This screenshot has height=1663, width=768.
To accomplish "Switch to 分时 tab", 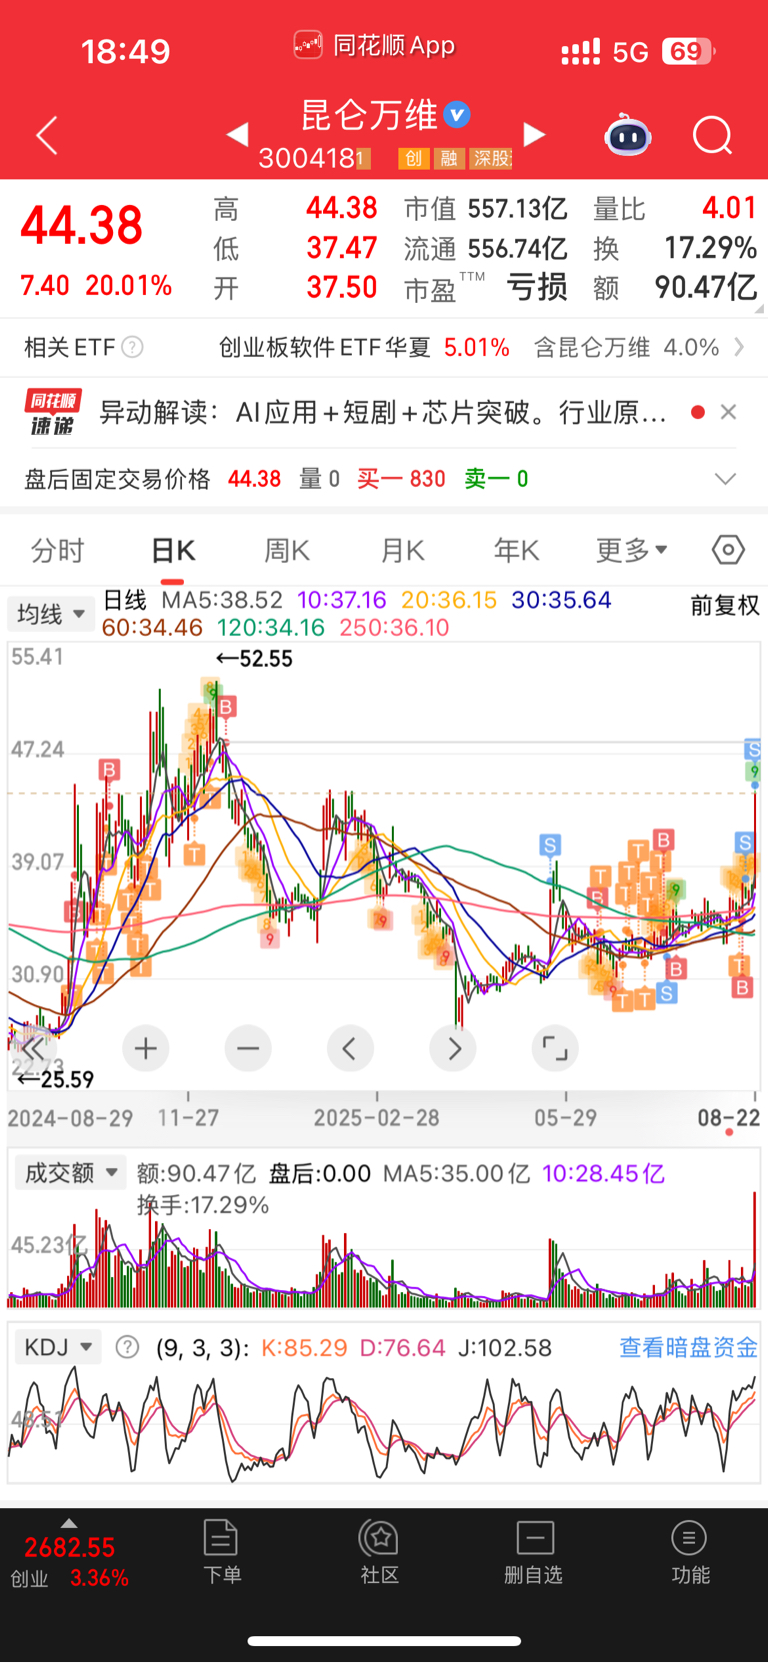I will [x=57, y=550].
